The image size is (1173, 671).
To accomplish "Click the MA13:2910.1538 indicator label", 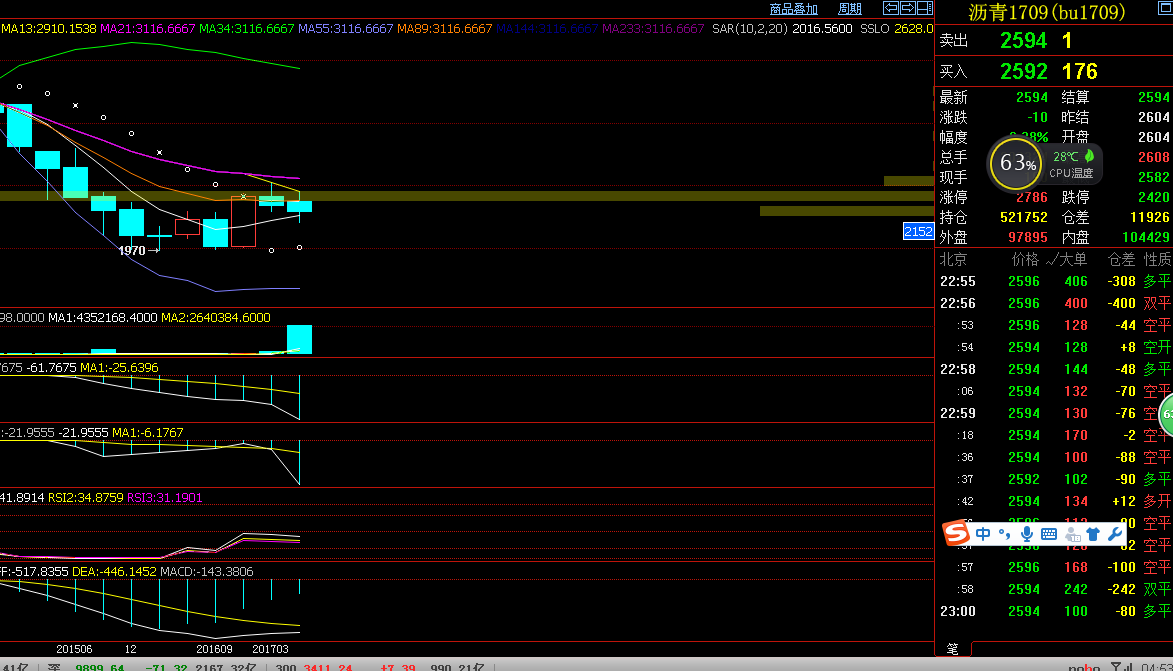I will click(x=49, y=28).
